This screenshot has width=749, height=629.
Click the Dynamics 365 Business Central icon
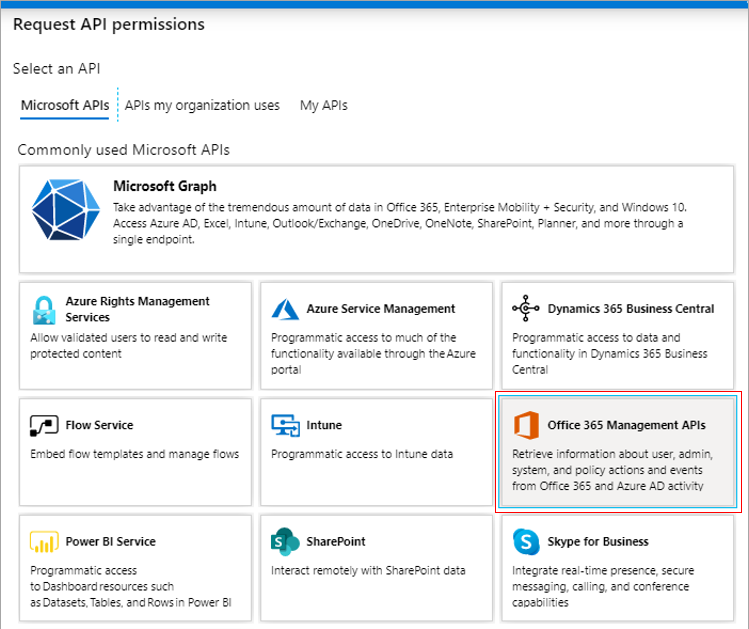(x=526, y=308)
